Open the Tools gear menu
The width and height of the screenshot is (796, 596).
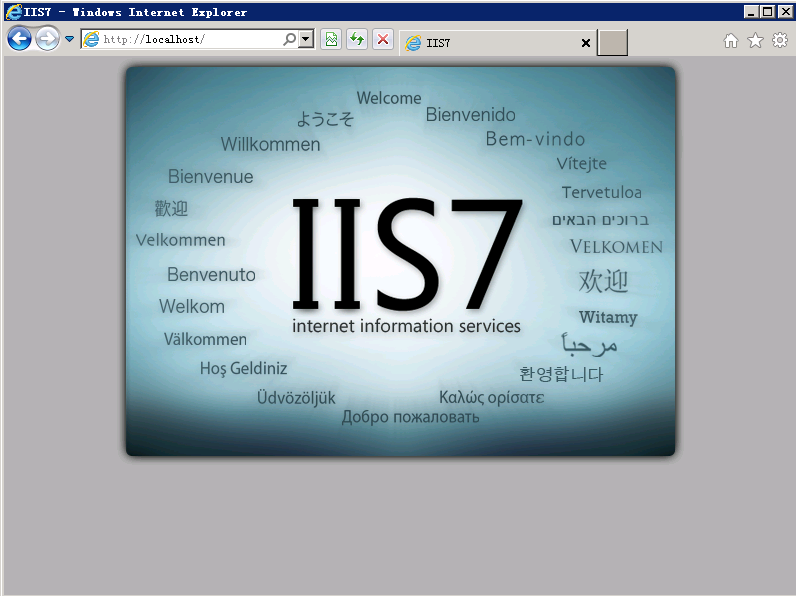pyautogui.click(x=780, y=40)
